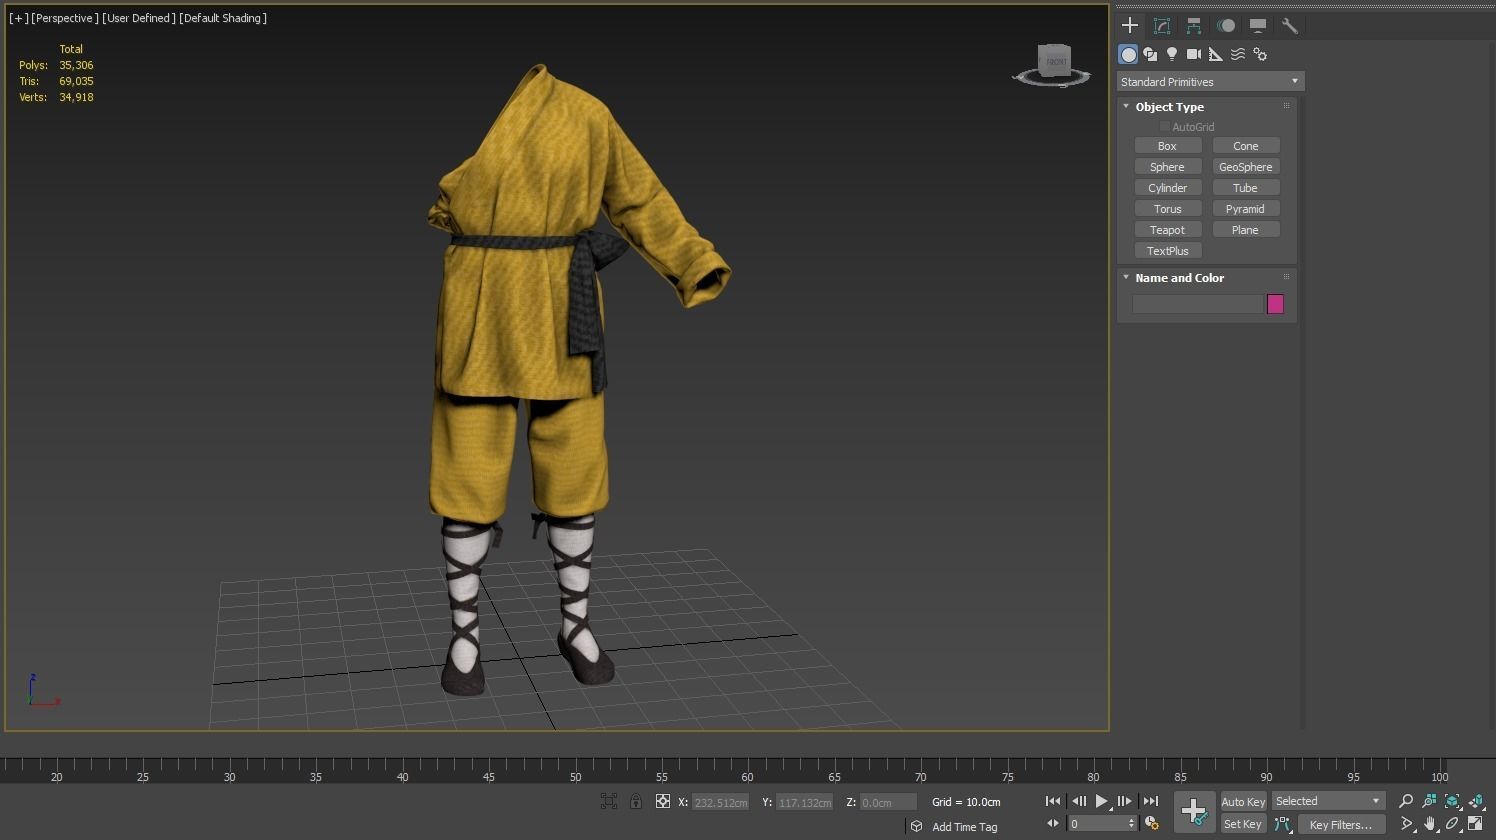Screen dimensions: 1496x840
Task: Select the Field-of-View tool icon
Action: click(x=1406, y=824)
